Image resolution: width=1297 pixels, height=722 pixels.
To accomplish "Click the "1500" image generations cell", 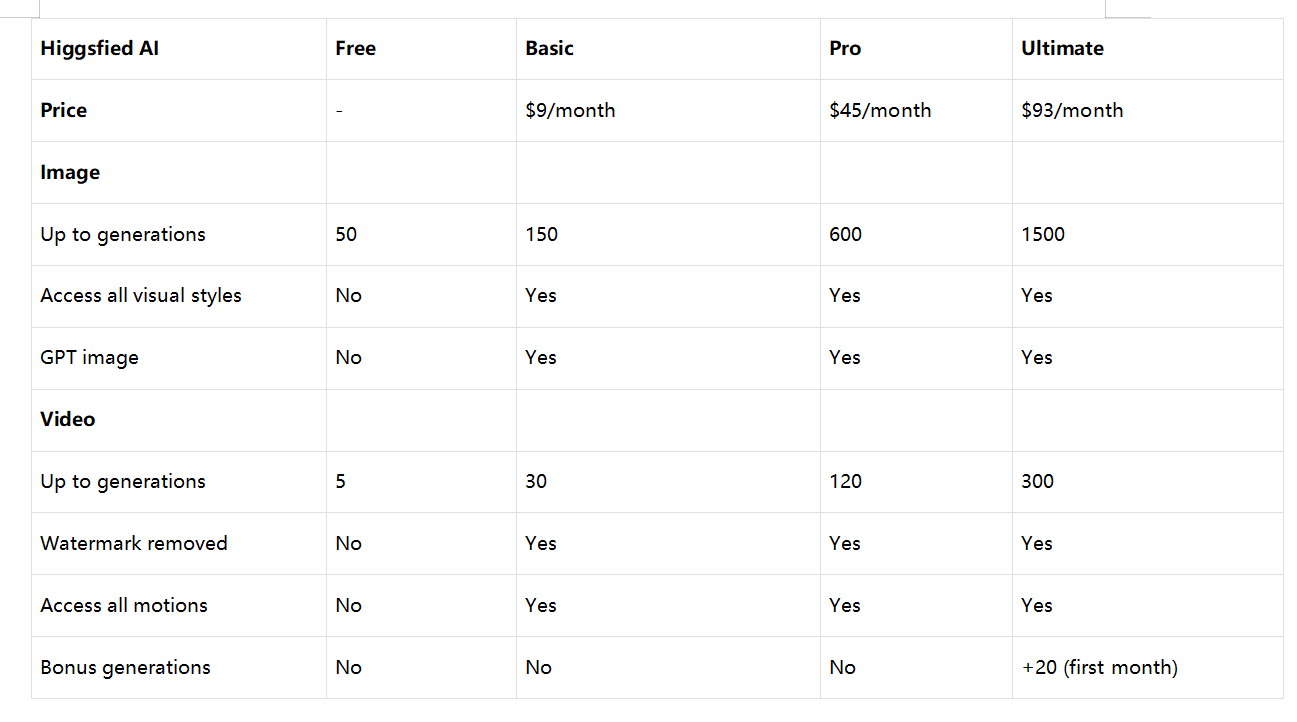I will click(x=1043, y=235).
